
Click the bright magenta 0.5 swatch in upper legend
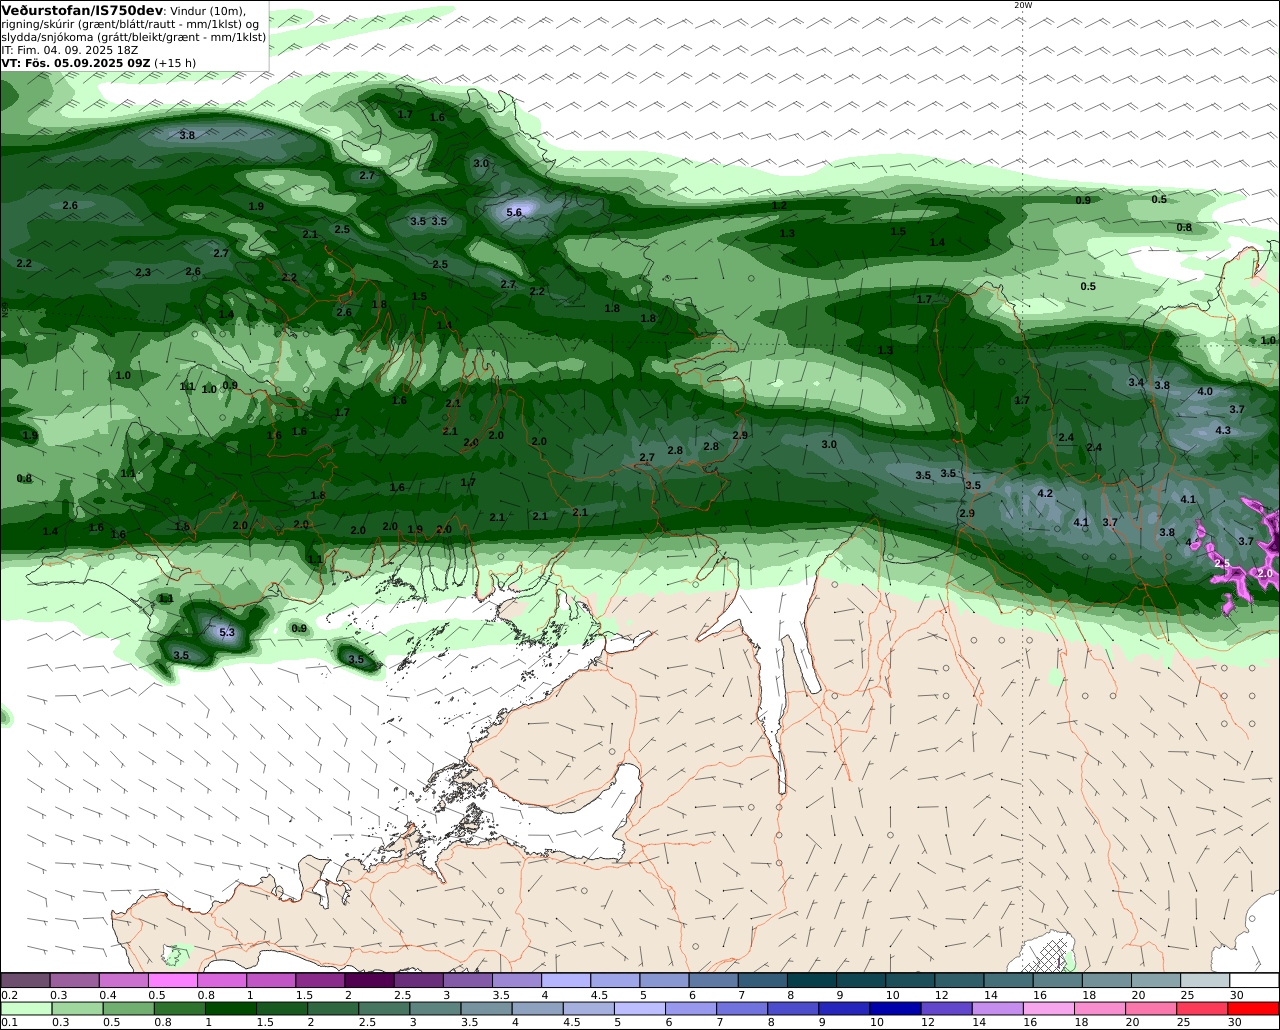point(172,981)
